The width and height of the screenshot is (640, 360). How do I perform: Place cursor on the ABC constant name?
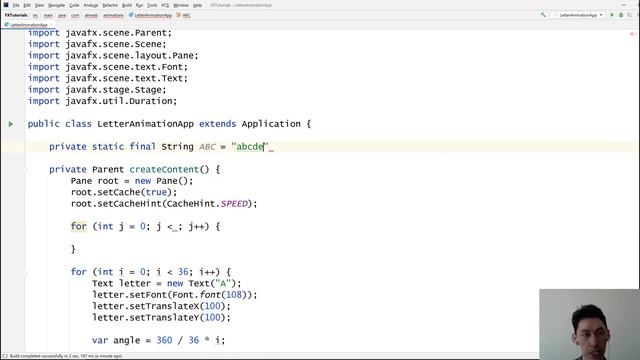pos(207,147)
